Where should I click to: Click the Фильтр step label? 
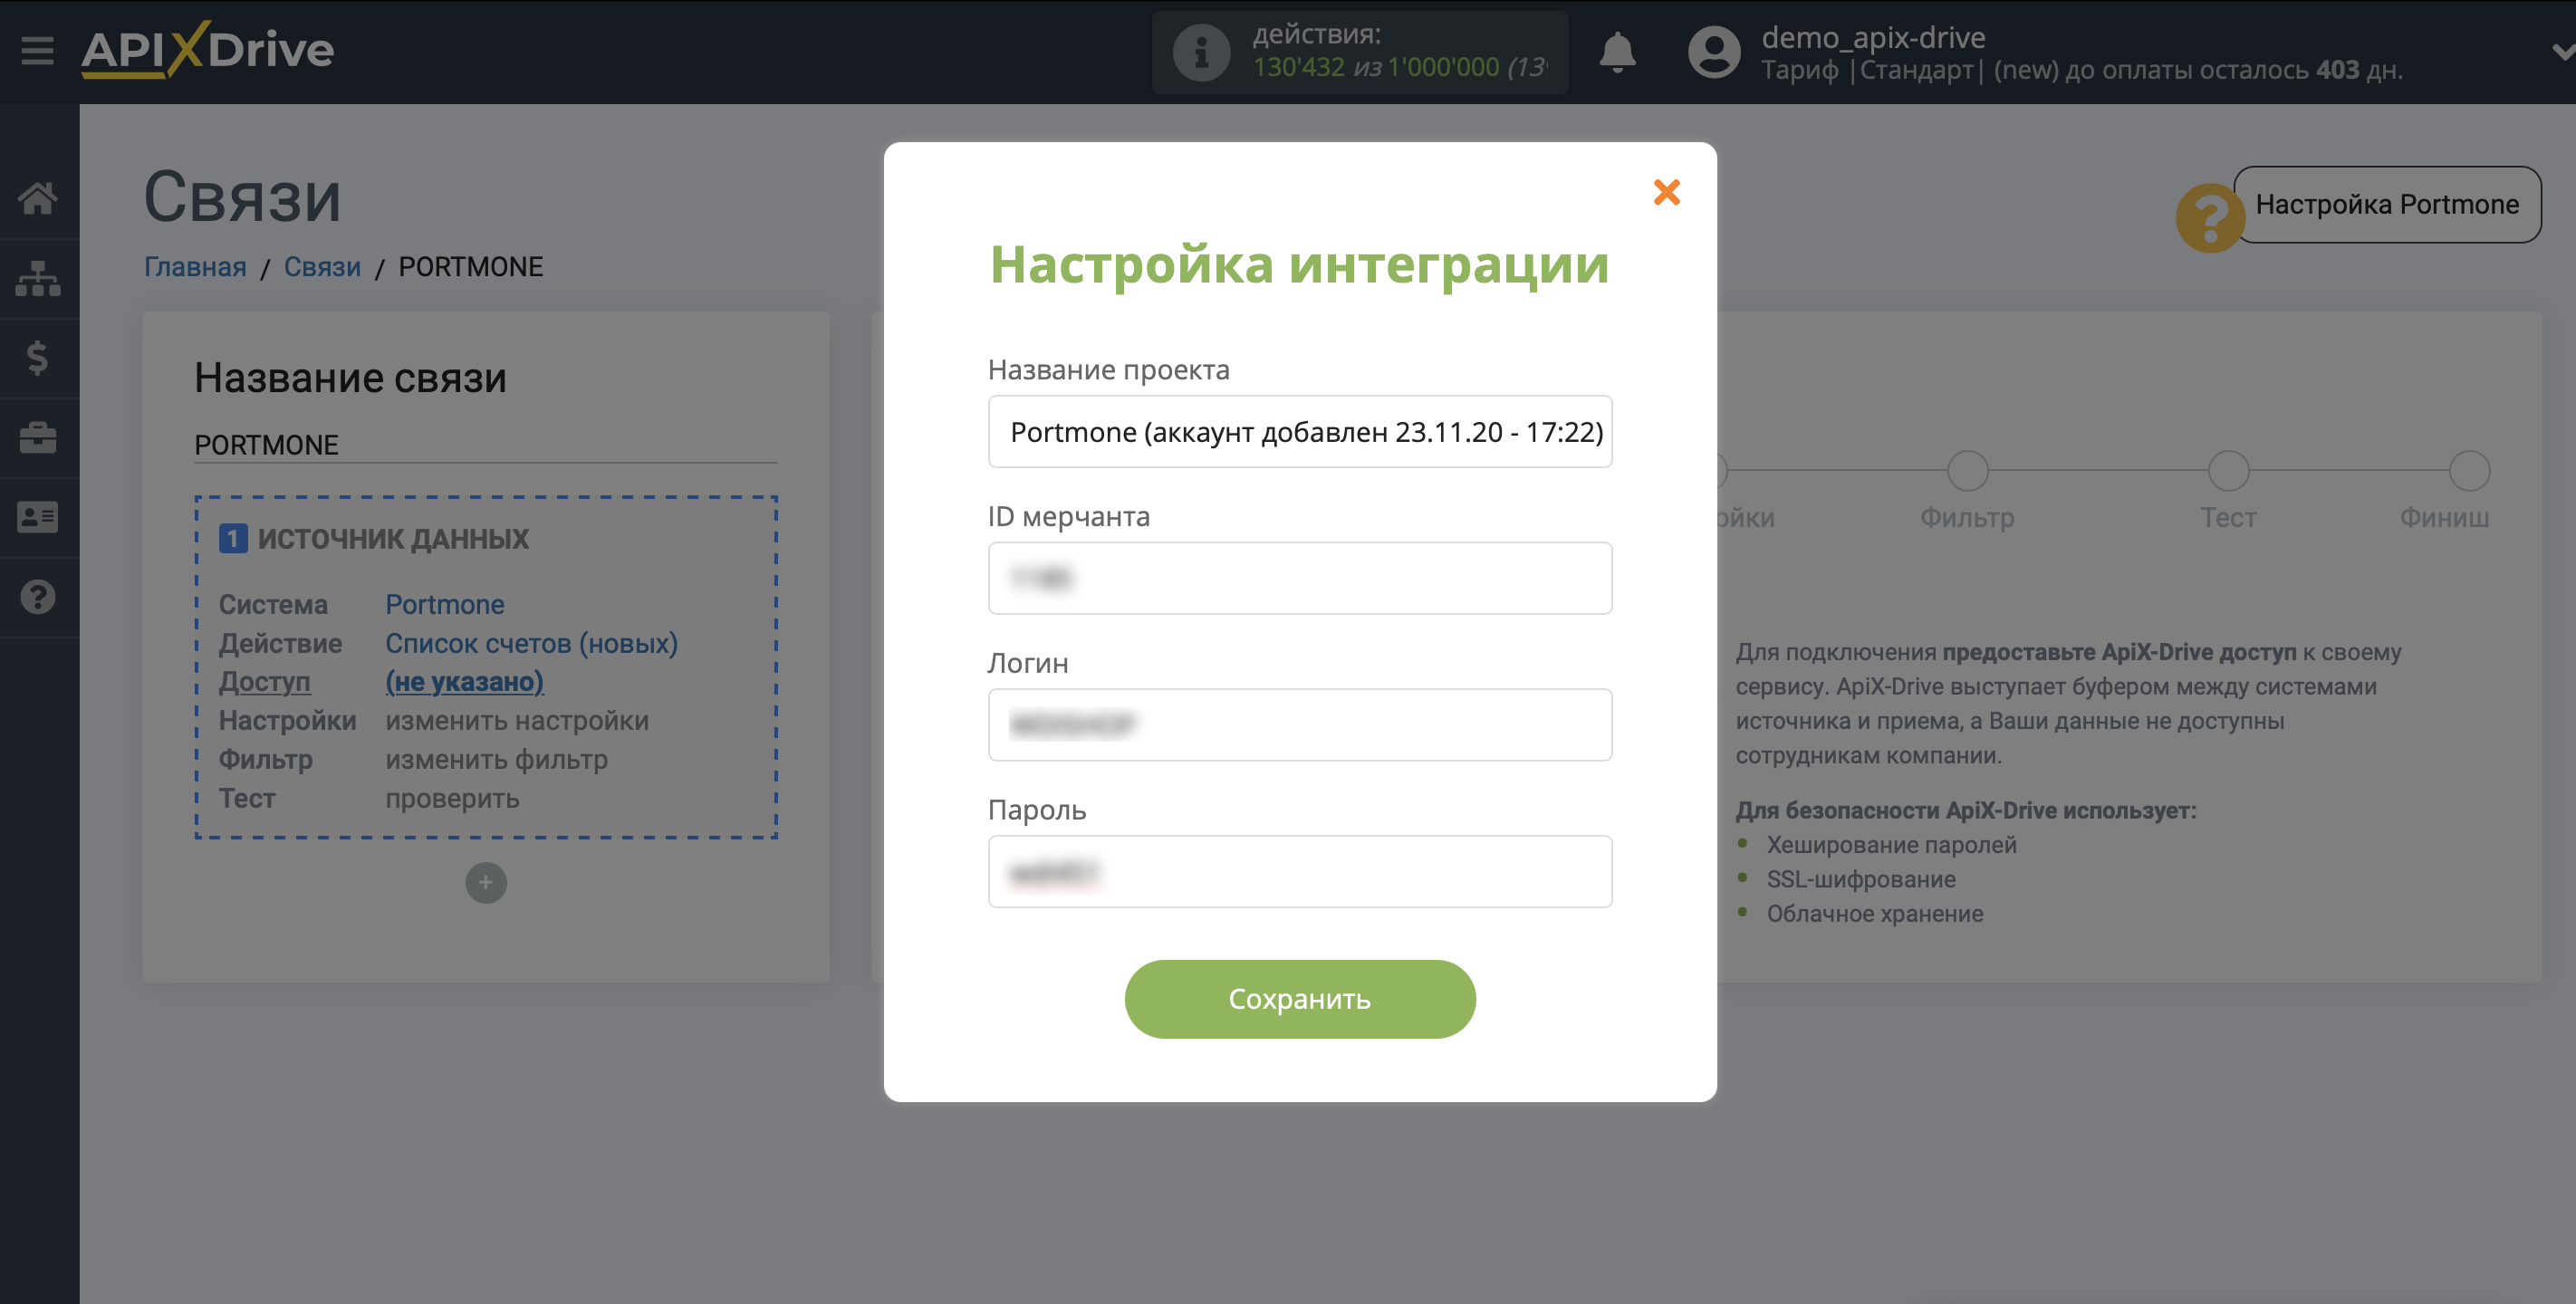tap(1967, 518)
